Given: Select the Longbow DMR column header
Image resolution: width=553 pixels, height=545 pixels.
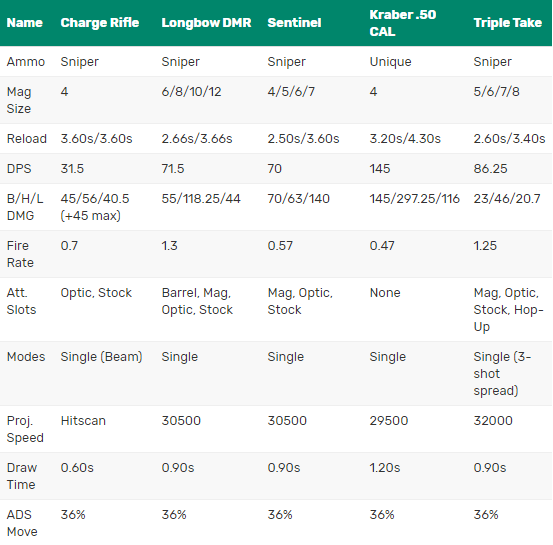Looking at the screenshot, I should tap(206, 23).
